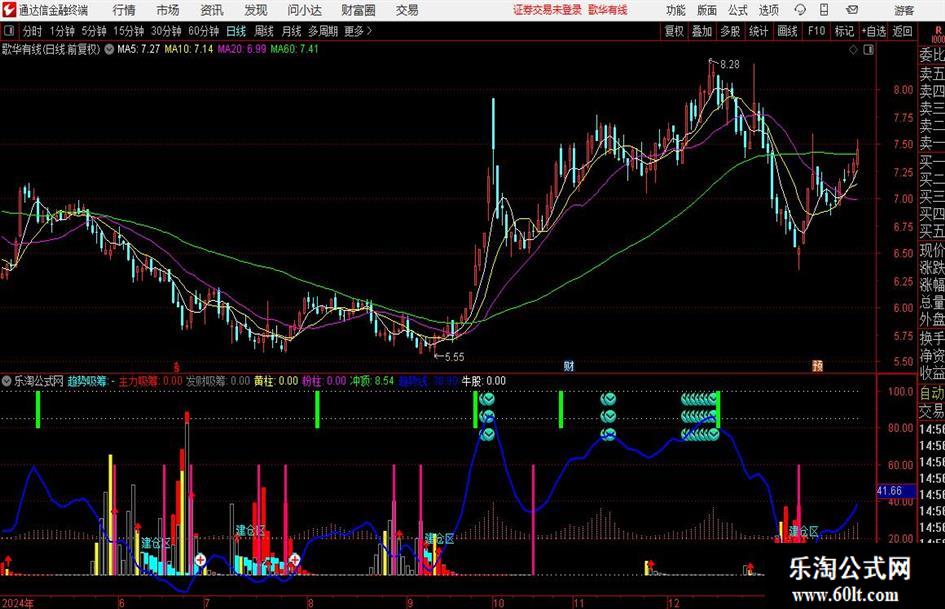
Task: Click the 2024年 date axis label
Action: 17,603
